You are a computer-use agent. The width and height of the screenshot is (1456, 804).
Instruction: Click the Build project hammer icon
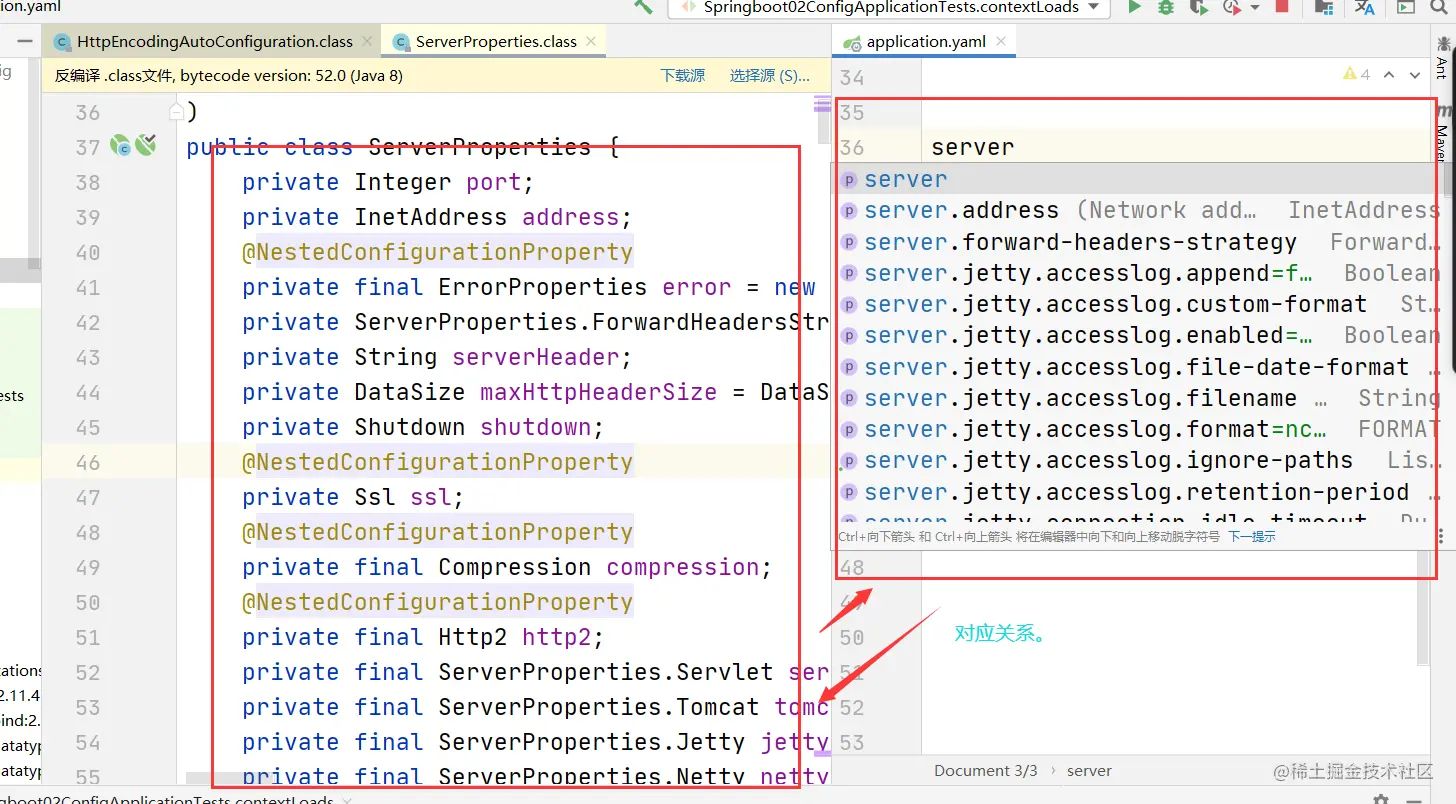643,7
